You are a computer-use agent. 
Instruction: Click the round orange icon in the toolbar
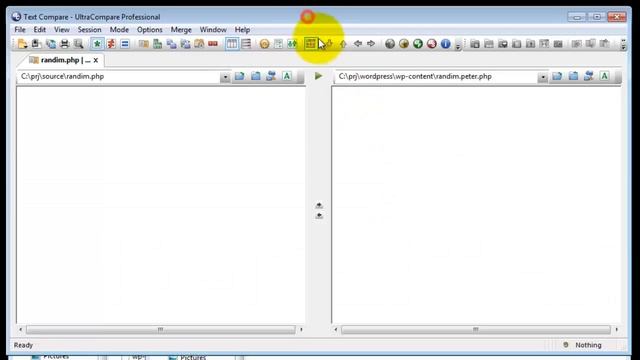point(264,44)
